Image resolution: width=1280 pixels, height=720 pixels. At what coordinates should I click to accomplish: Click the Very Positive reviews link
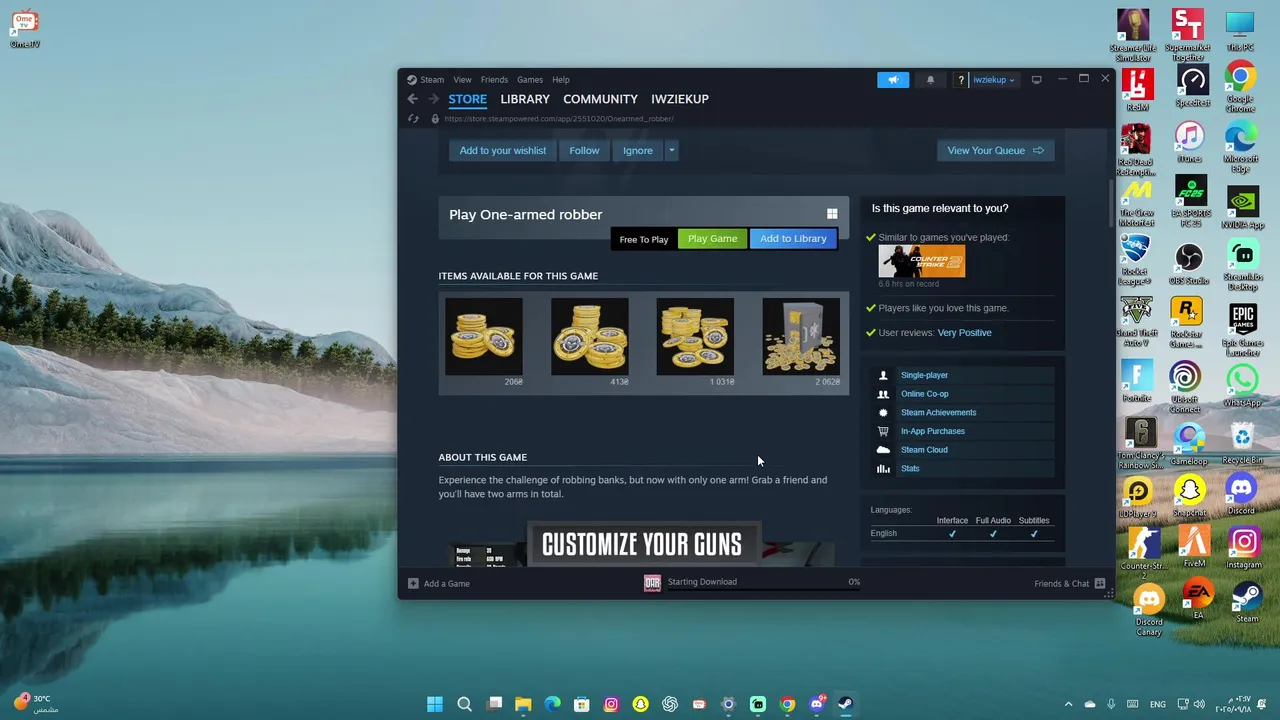coord(965,333)
